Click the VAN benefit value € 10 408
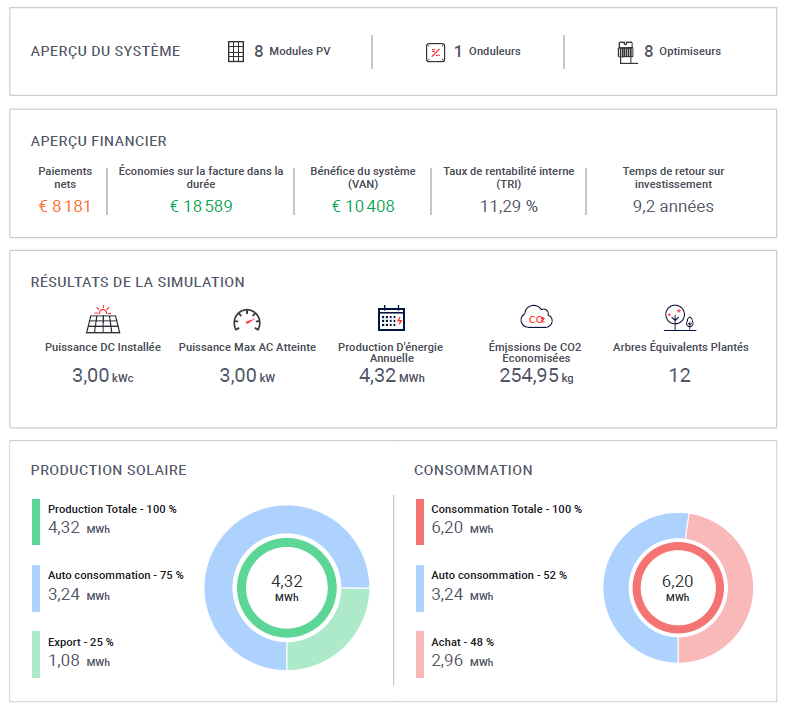The height and width of the screenshot is (717, 796). [x=363, y=207]
